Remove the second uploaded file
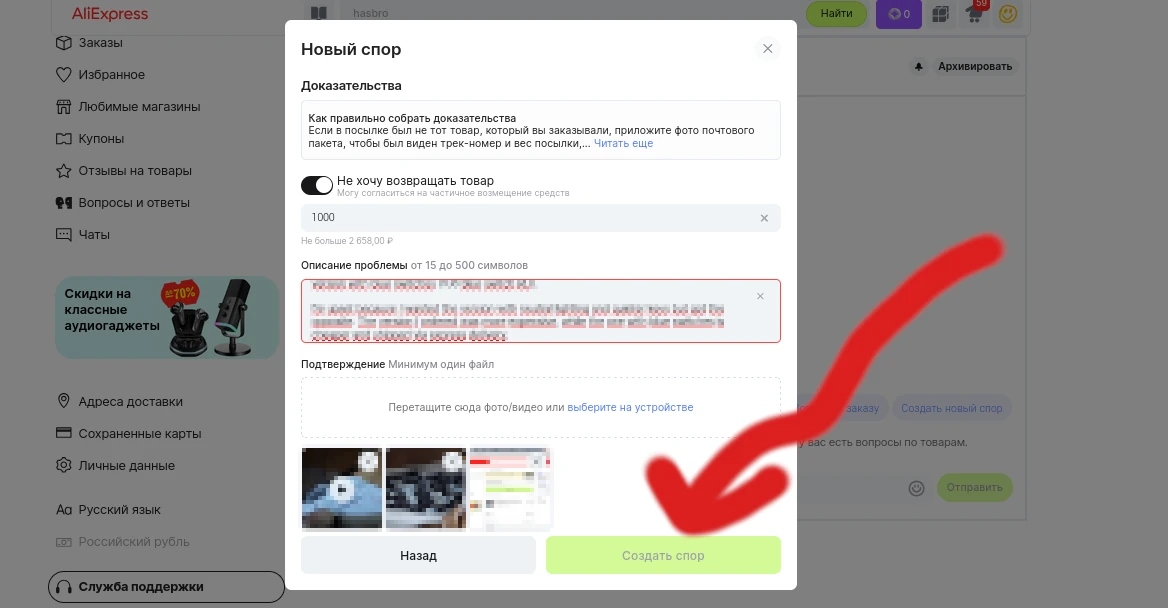 pyautogui.click(x=452, y=462)
